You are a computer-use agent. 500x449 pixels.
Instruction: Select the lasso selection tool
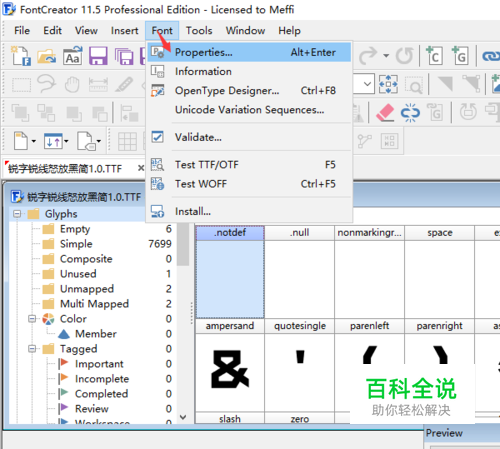click(x=46, y=84)
